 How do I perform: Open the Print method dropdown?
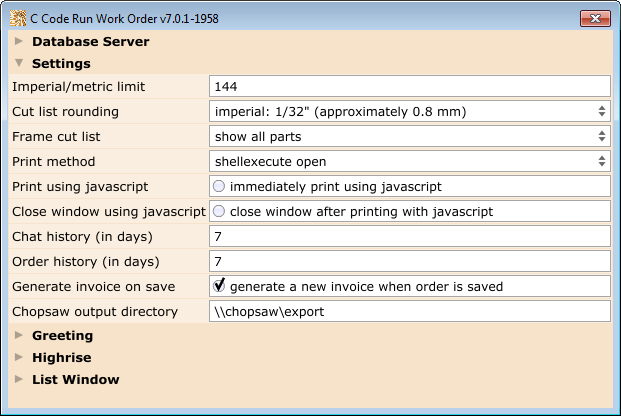[x=410, y=161]
